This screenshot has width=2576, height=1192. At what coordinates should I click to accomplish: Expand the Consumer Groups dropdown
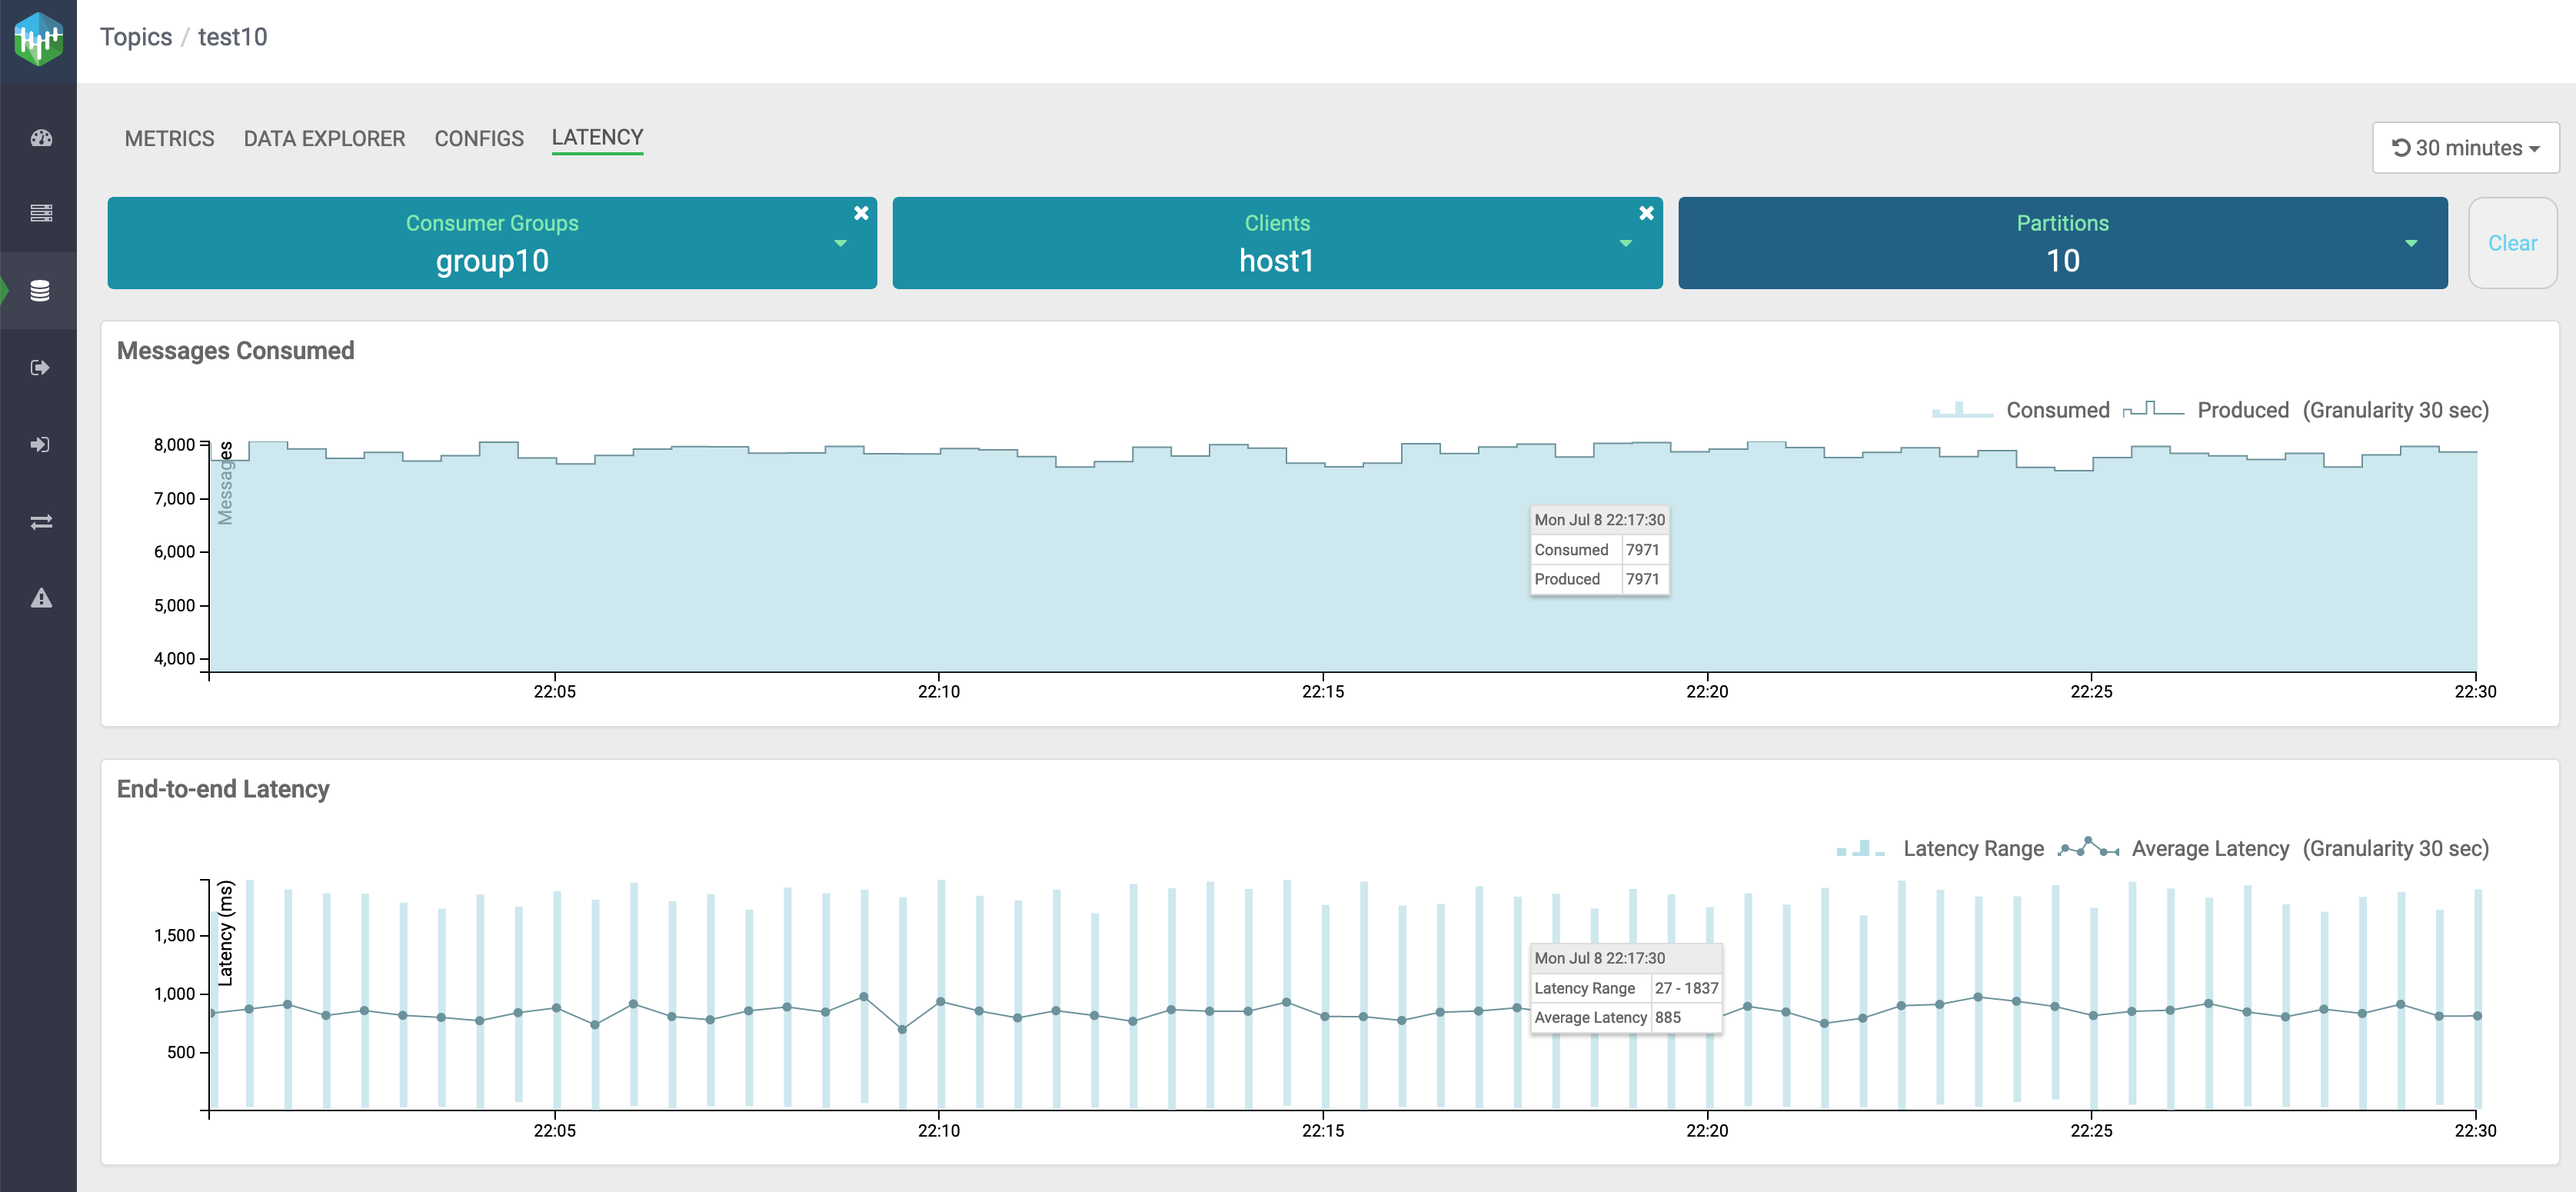[840, 244]
